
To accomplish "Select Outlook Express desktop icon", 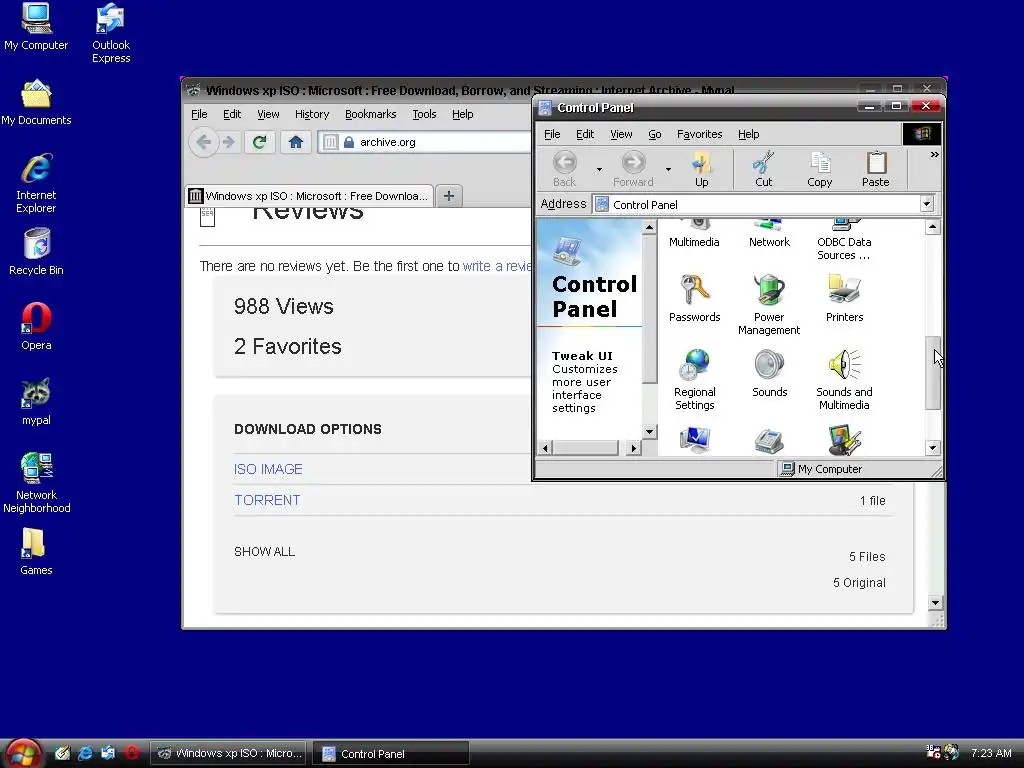I will click(x=110, y=33).
